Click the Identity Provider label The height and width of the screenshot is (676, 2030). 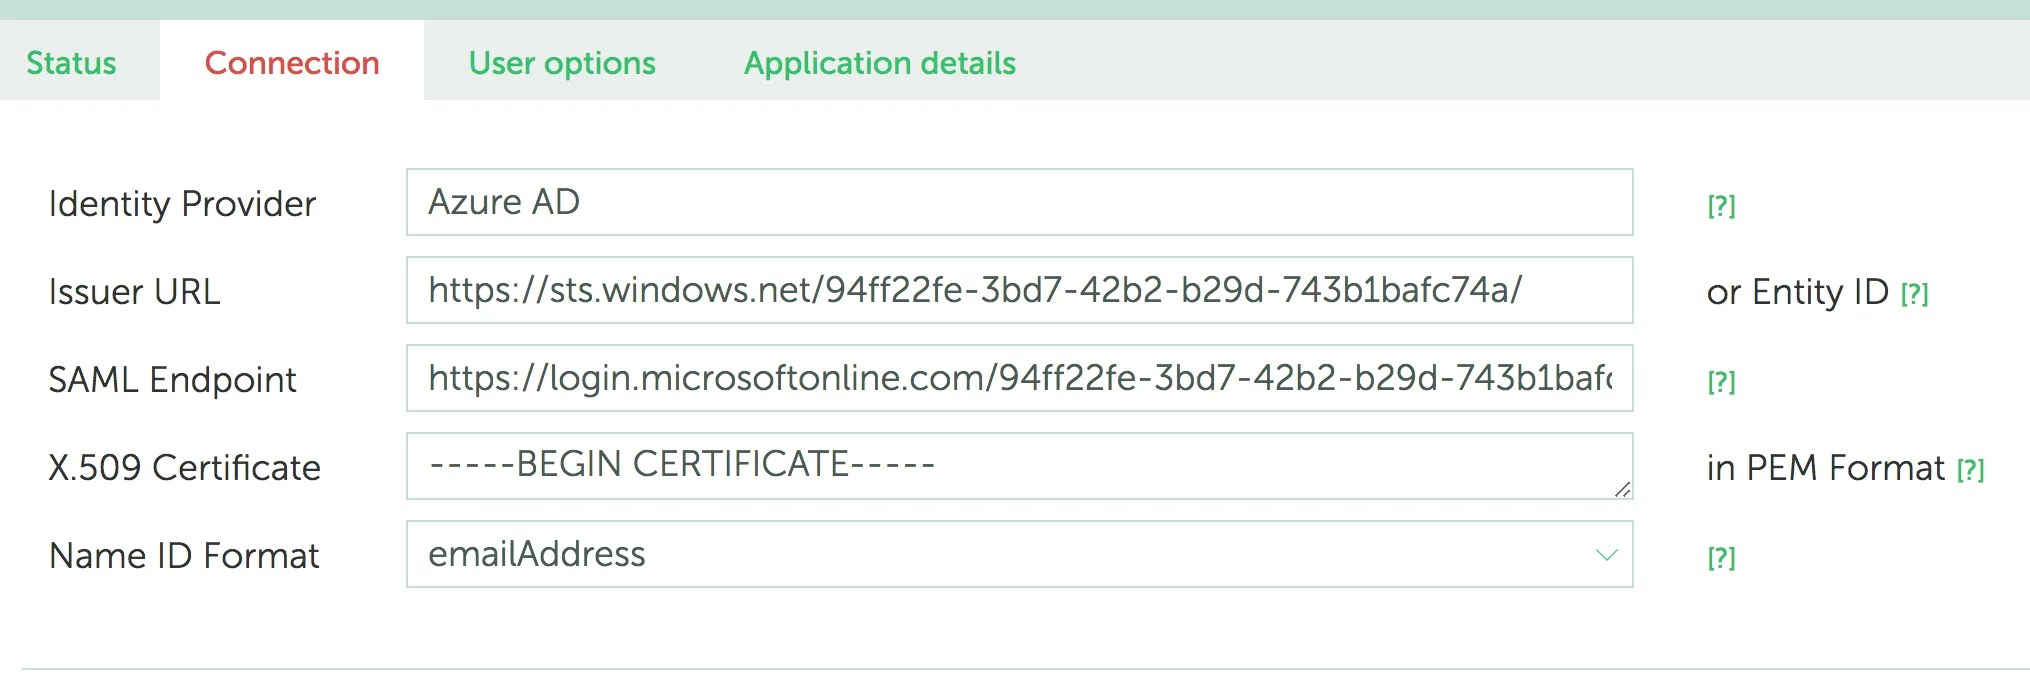pyautogui.click(x=182, y=204)
